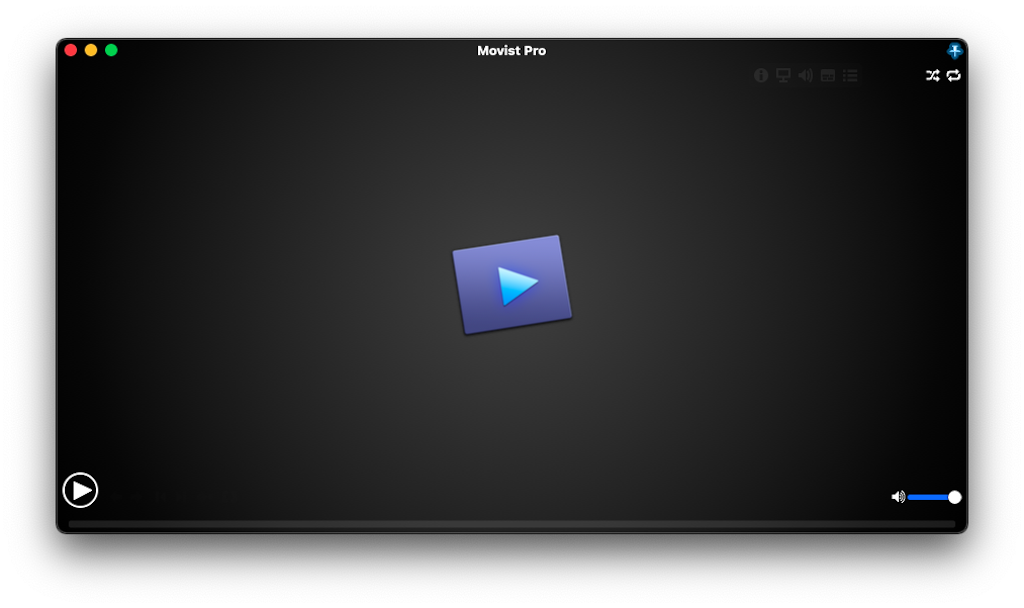Click the video settings monitor icon
Image resolution: width=1024 pixels, height=608 pixels.
tap(783, 75)
